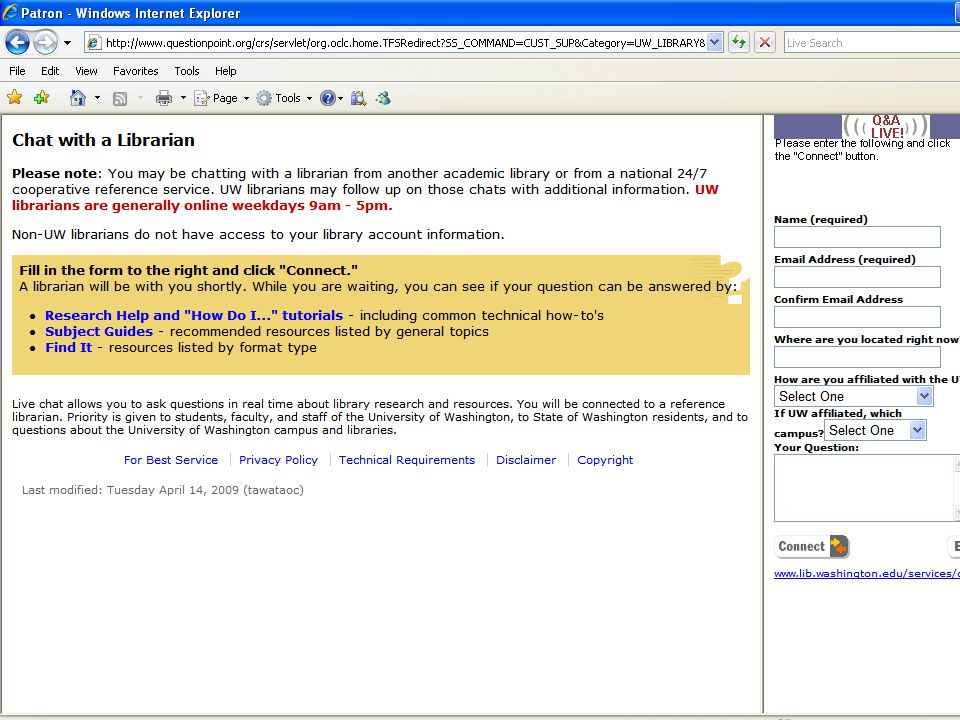
Task: Open the www.lib.washington.edu/services link
Action: point(867,574)
